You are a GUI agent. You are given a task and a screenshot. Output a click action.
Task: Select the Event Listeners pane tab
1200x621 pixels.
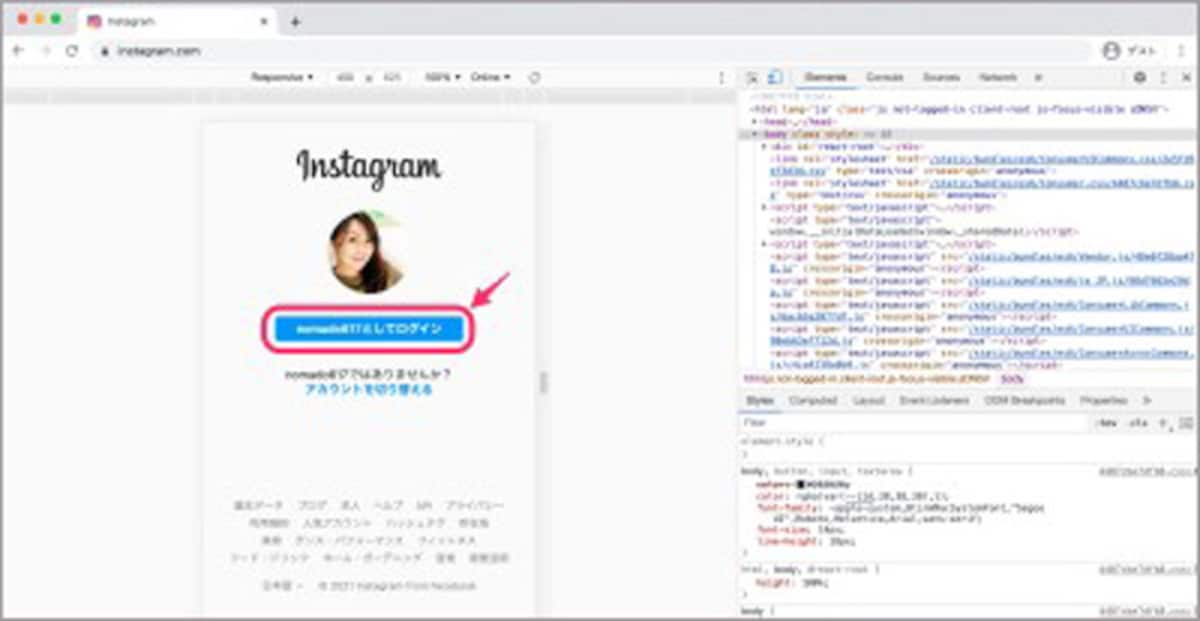click(x=933, y=400)
